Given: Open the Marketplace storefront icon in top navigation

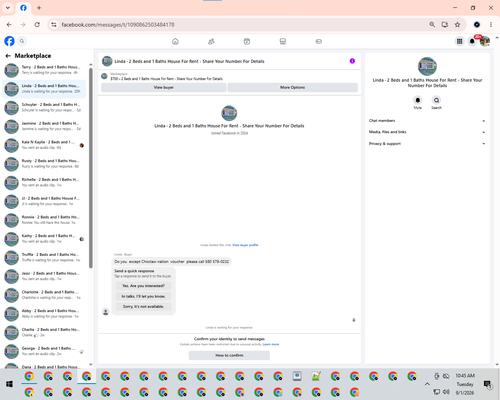Looking at the screenshot, I should (283, 41).
